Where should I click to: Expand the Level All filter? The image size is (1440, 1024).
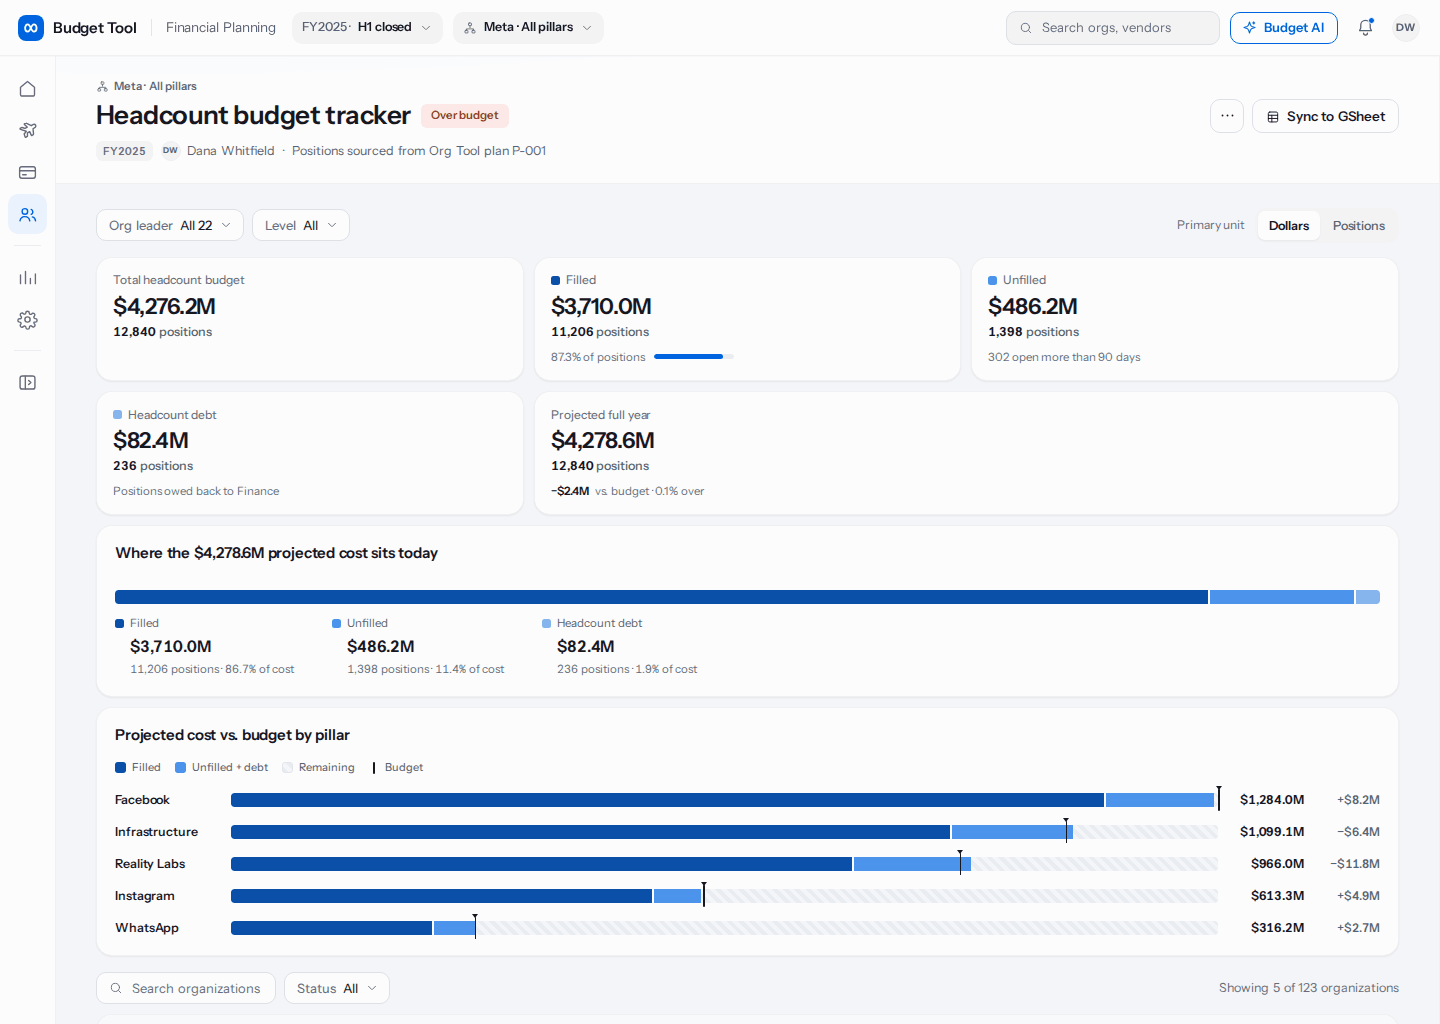point(301,226)
